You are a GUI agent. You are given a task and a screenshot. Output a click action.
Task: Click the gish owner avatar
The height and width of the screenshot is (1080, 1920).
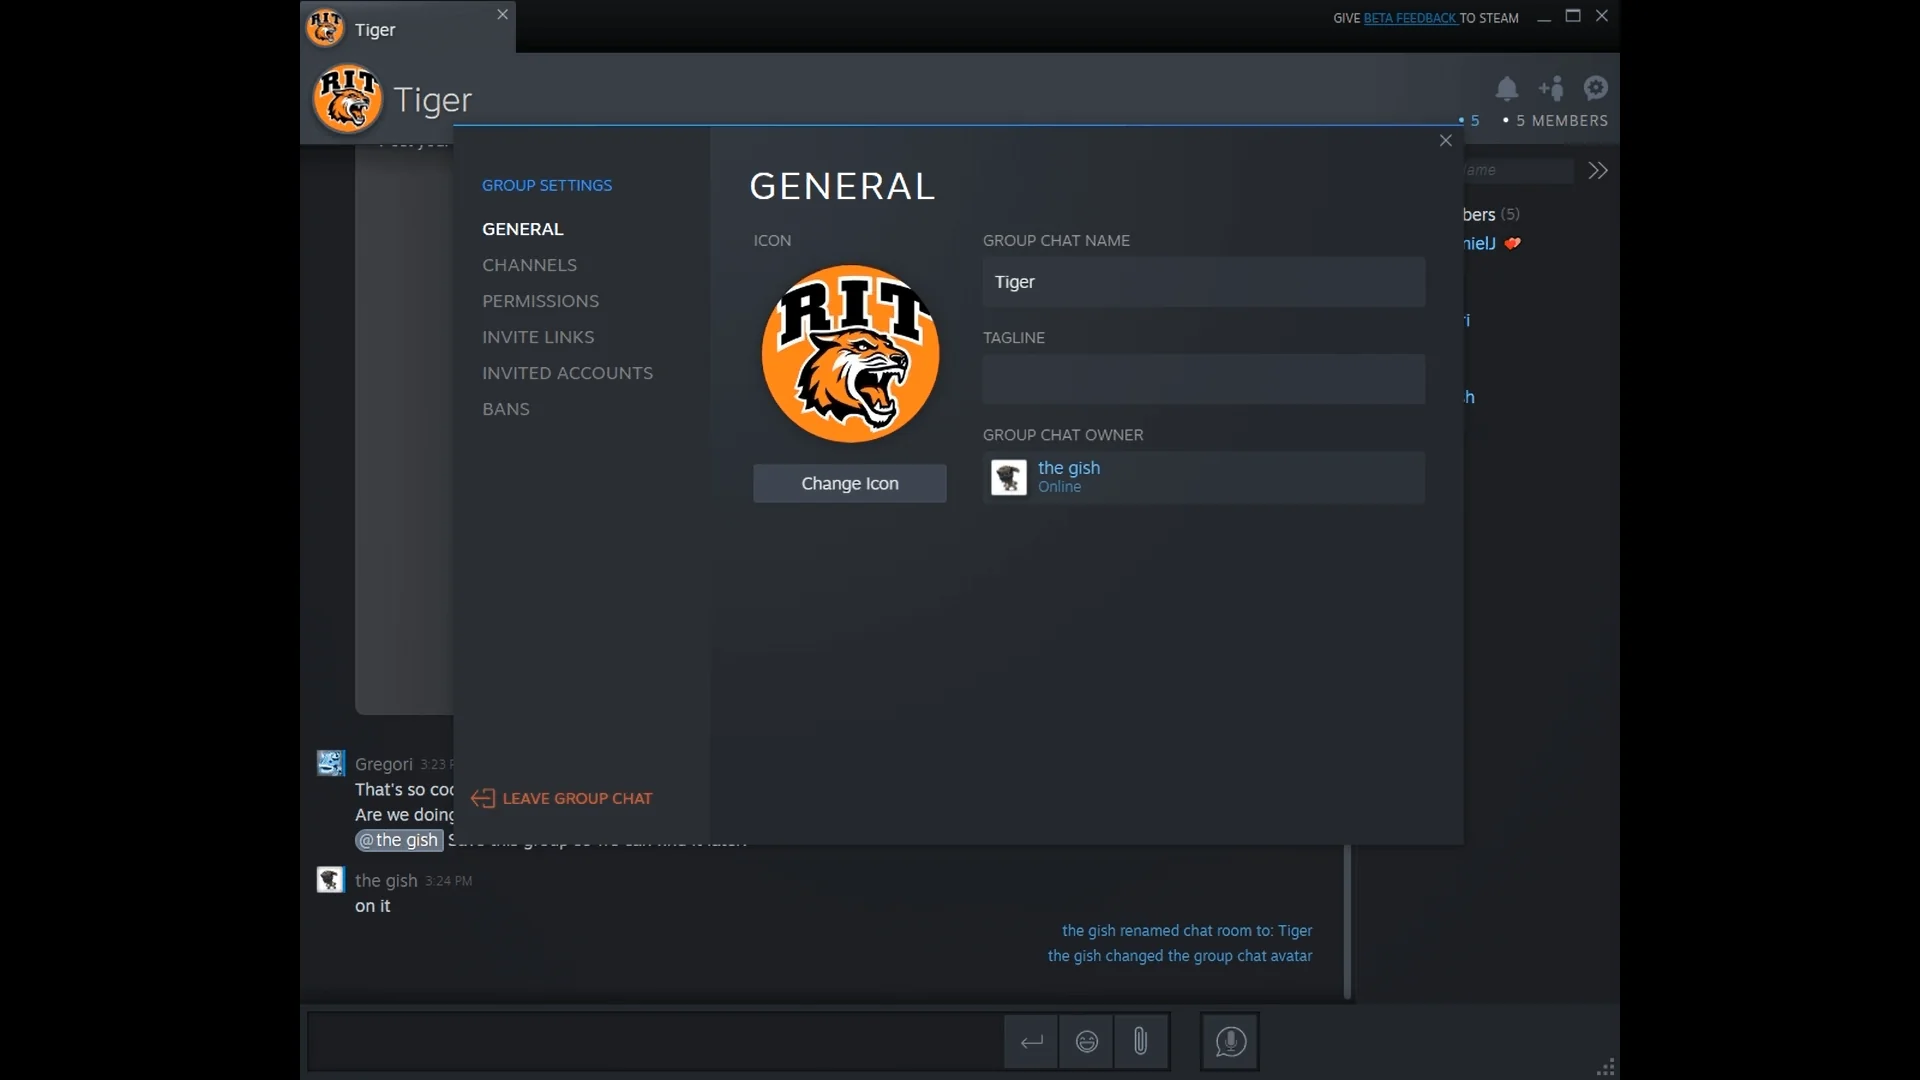(1008, 477)
